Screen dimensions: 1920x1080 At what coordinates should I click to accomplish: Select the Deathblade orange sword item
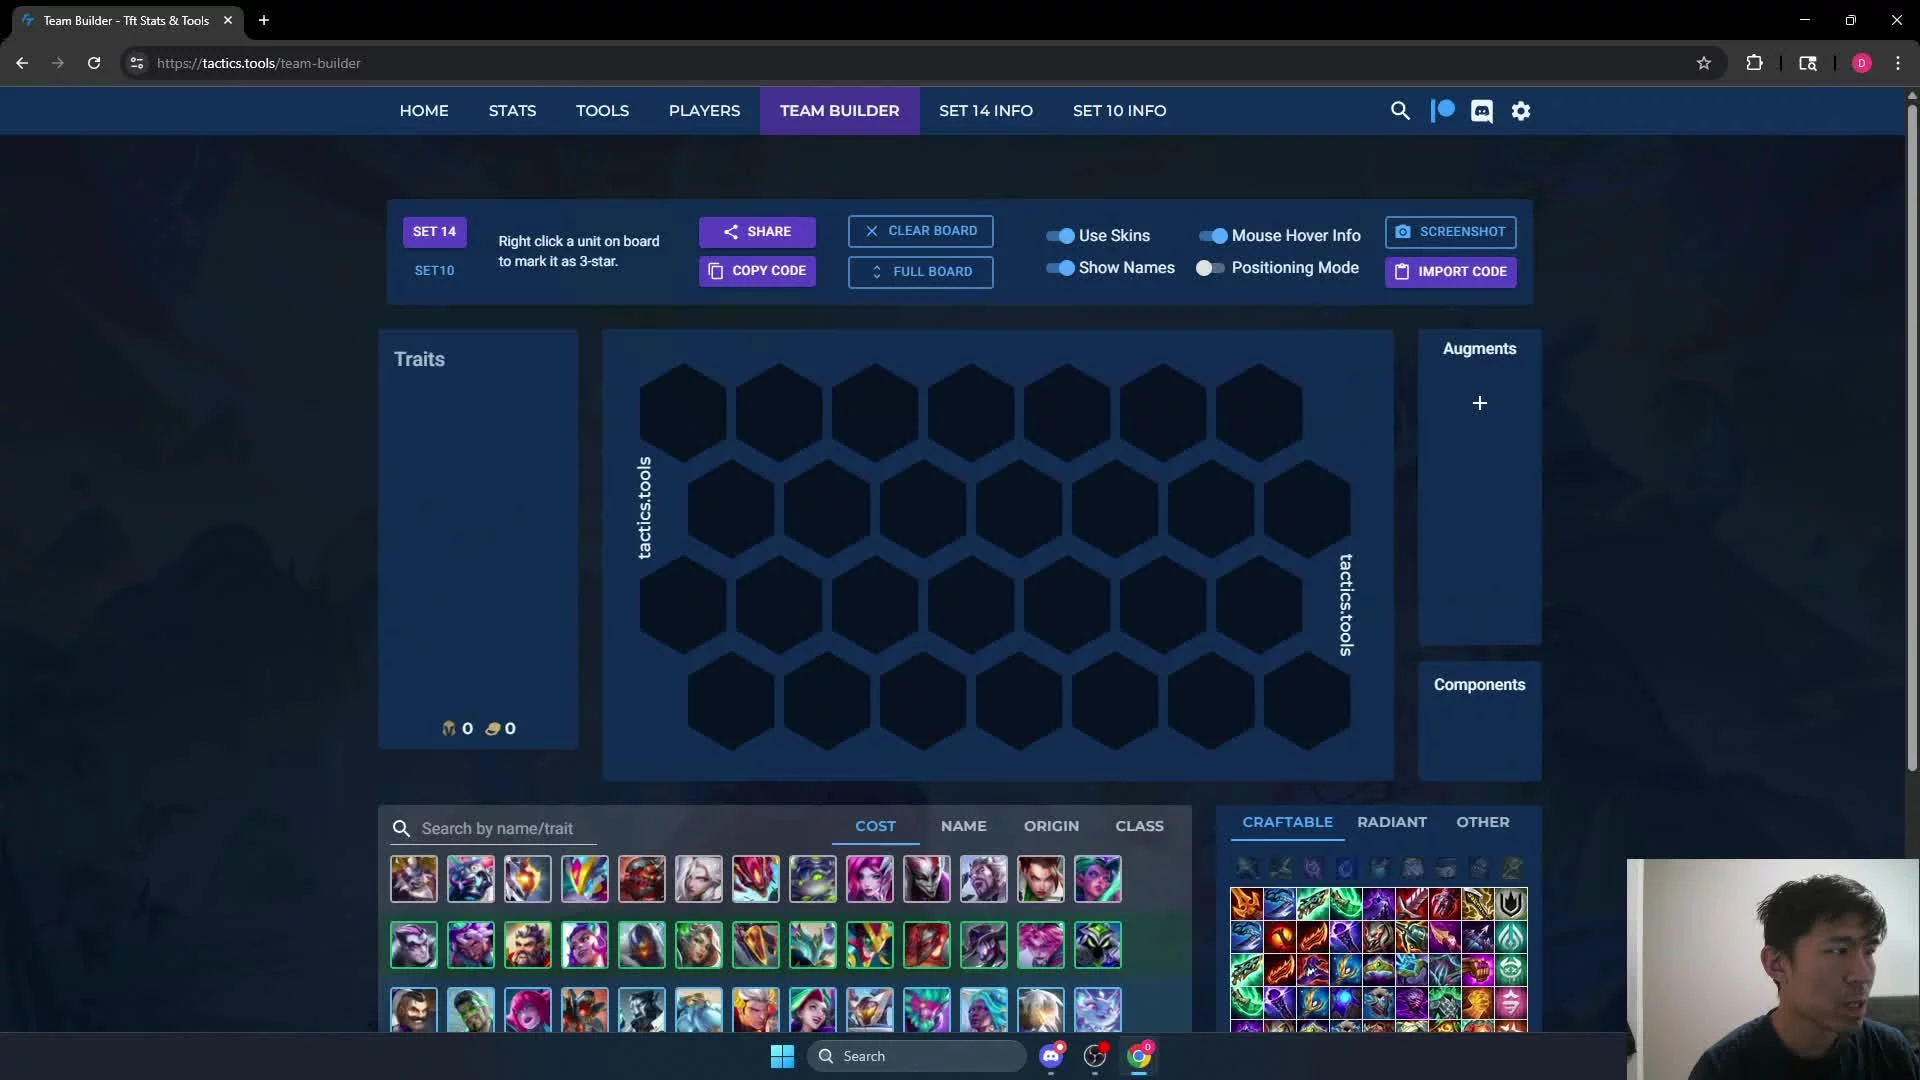pos(1247,904)
